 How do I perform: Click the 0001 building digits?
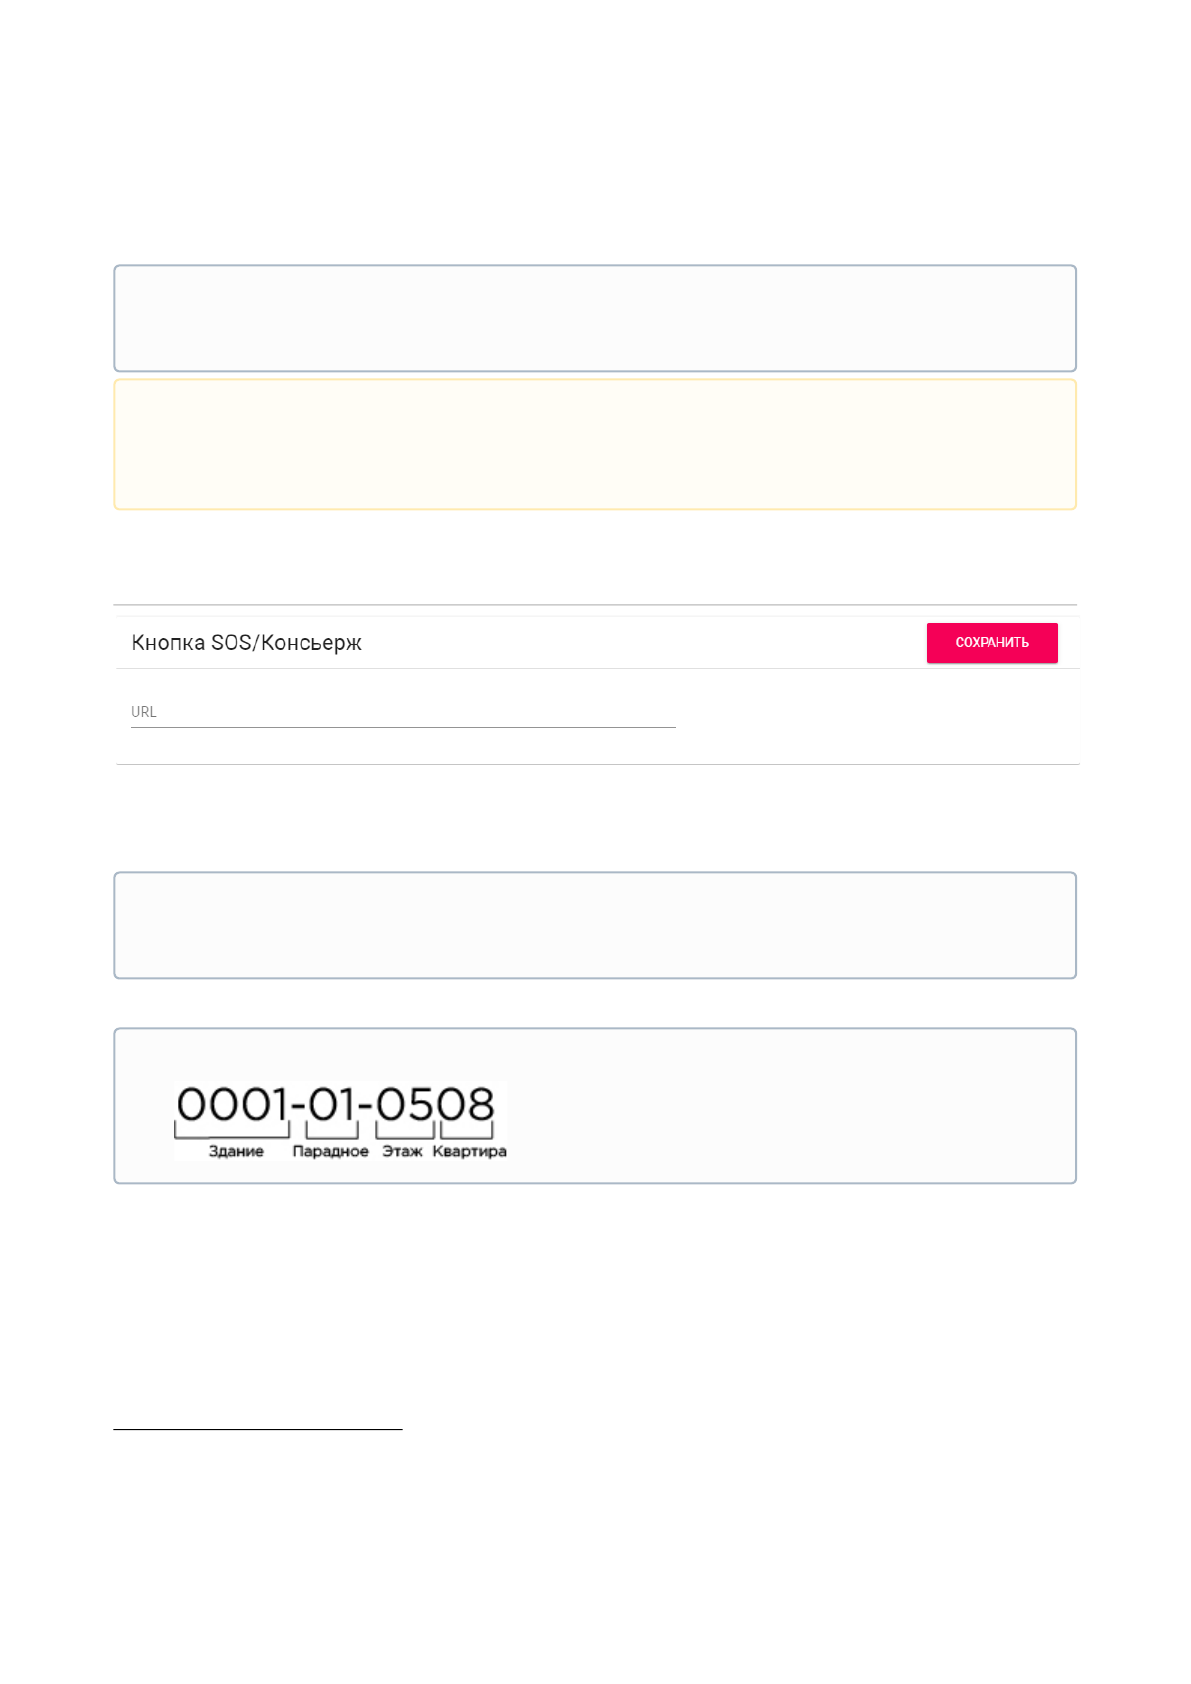click(x=231, y=1105)
